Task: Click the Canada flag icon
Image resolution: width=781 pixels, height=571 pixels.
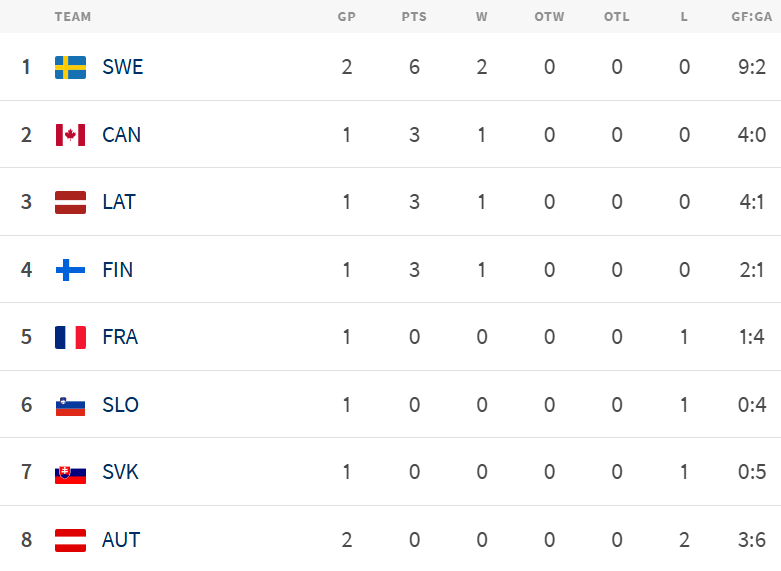Action: point(70,135)
